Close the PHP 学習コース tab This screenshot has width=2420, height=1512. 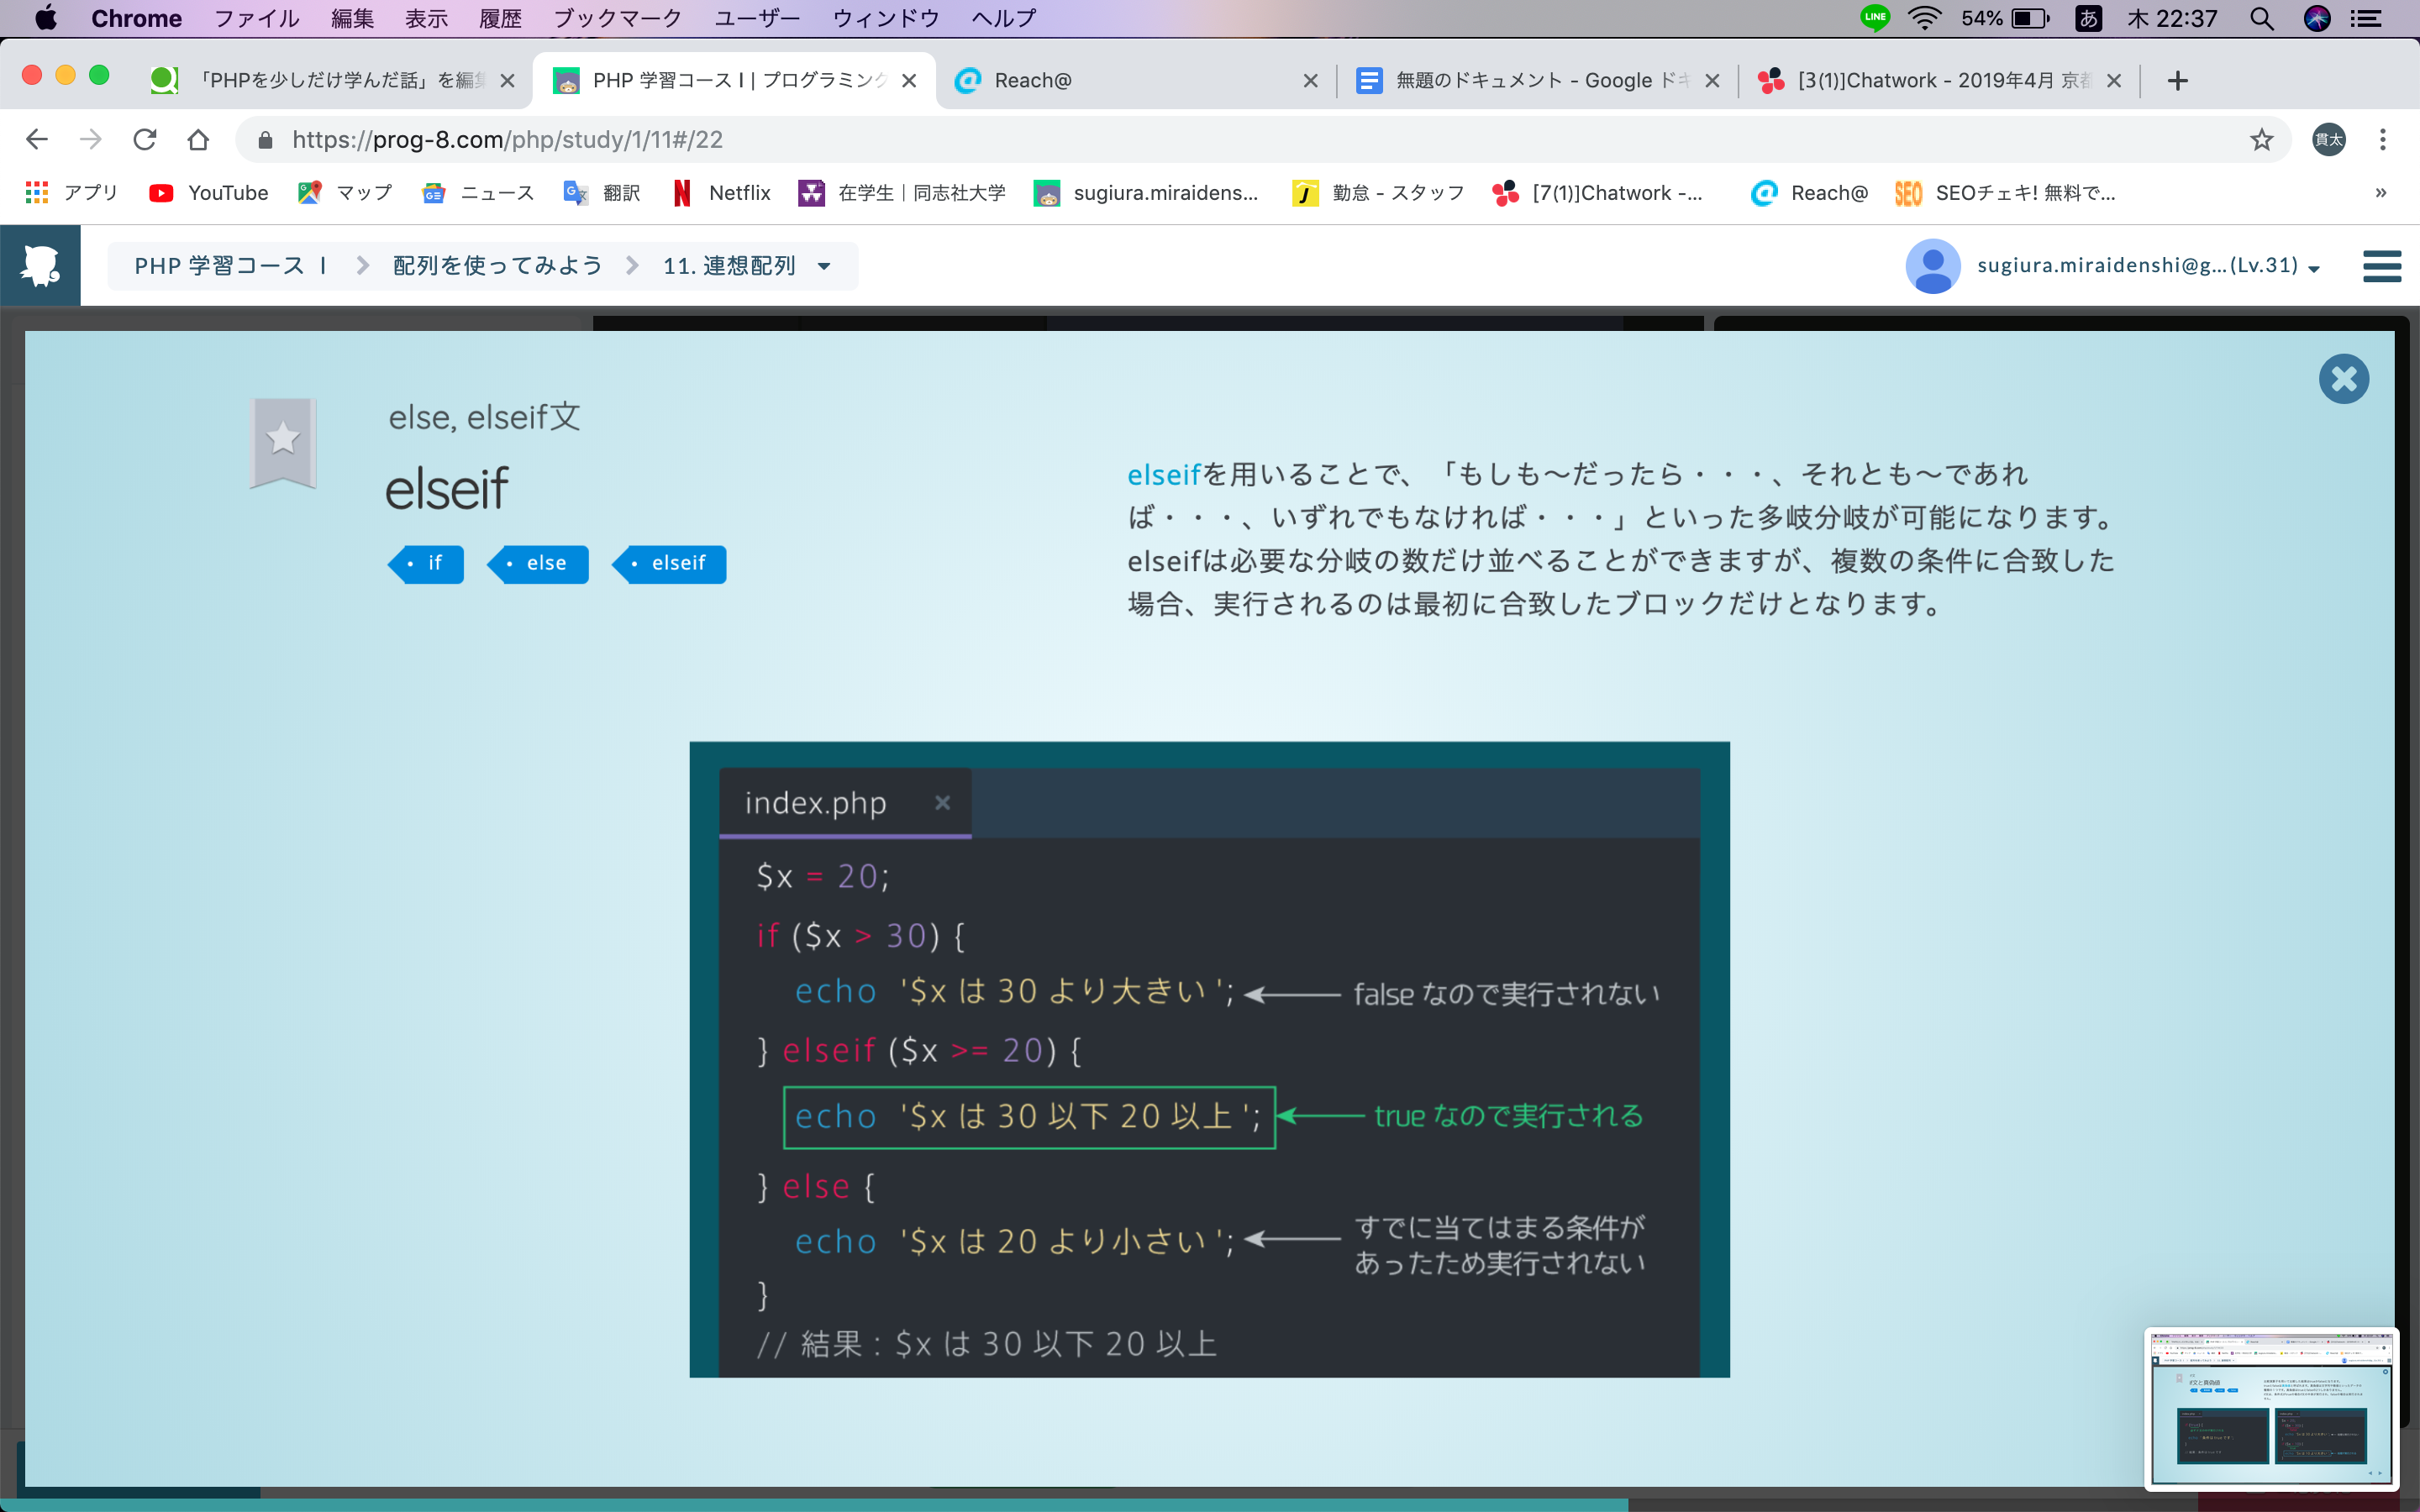909,80
